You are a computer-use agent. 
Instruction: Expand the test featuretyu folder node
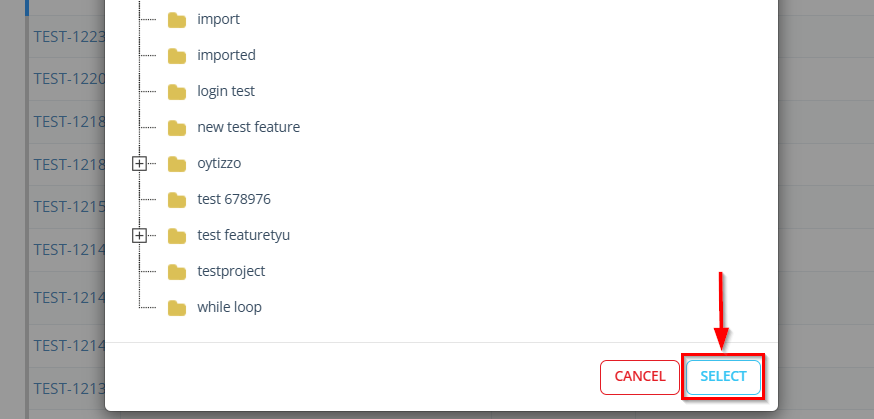(x=140, y=236)
